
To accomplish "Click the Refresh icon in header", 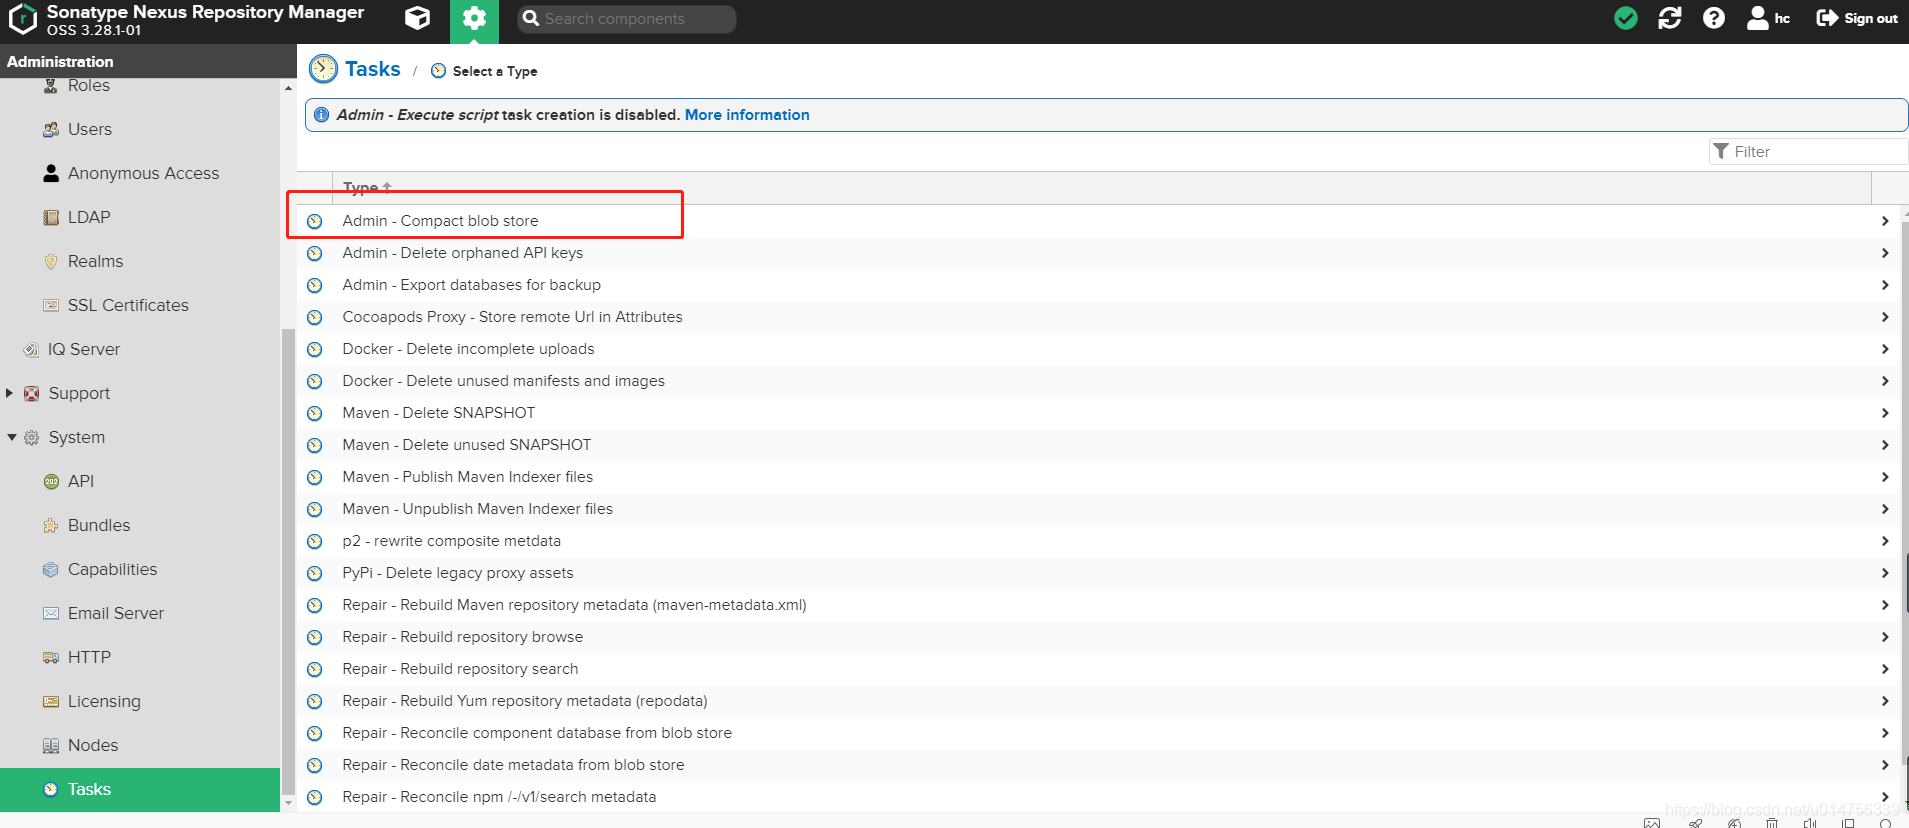I will point(1670,18).
